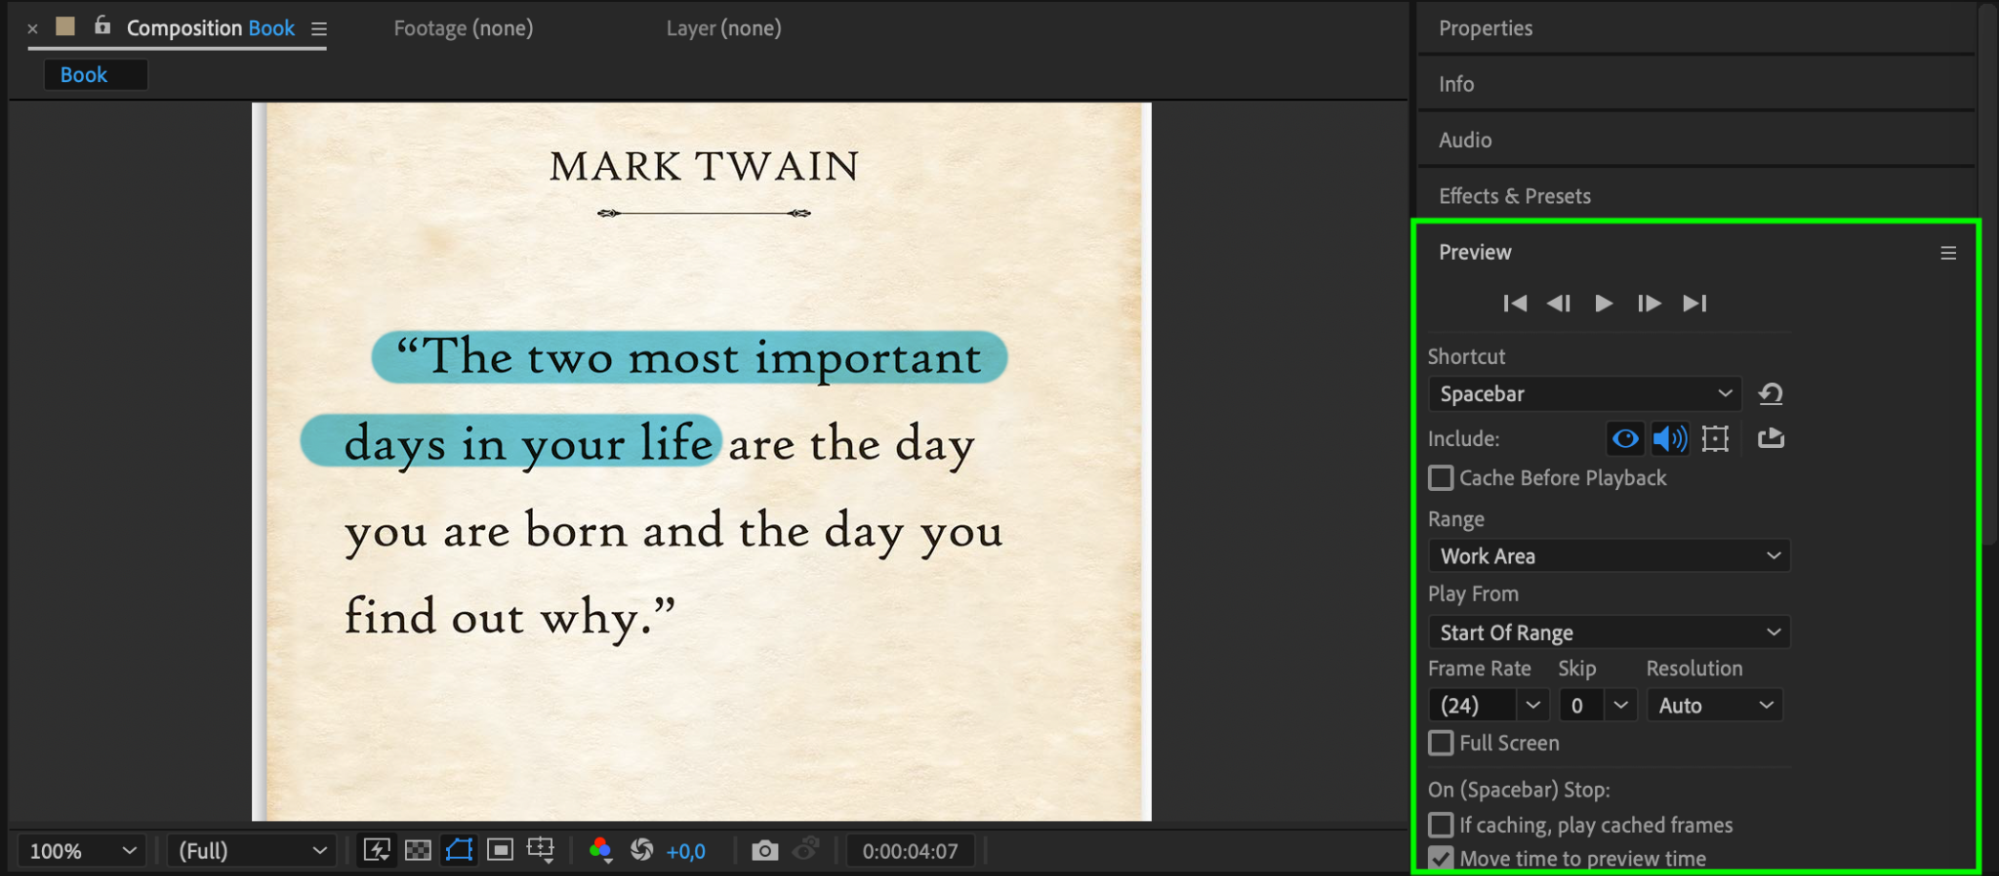The width and height of the screenshot is (1999, 876).
Task: Uncheck Move time to preview time
Action: coord(1441,859)
